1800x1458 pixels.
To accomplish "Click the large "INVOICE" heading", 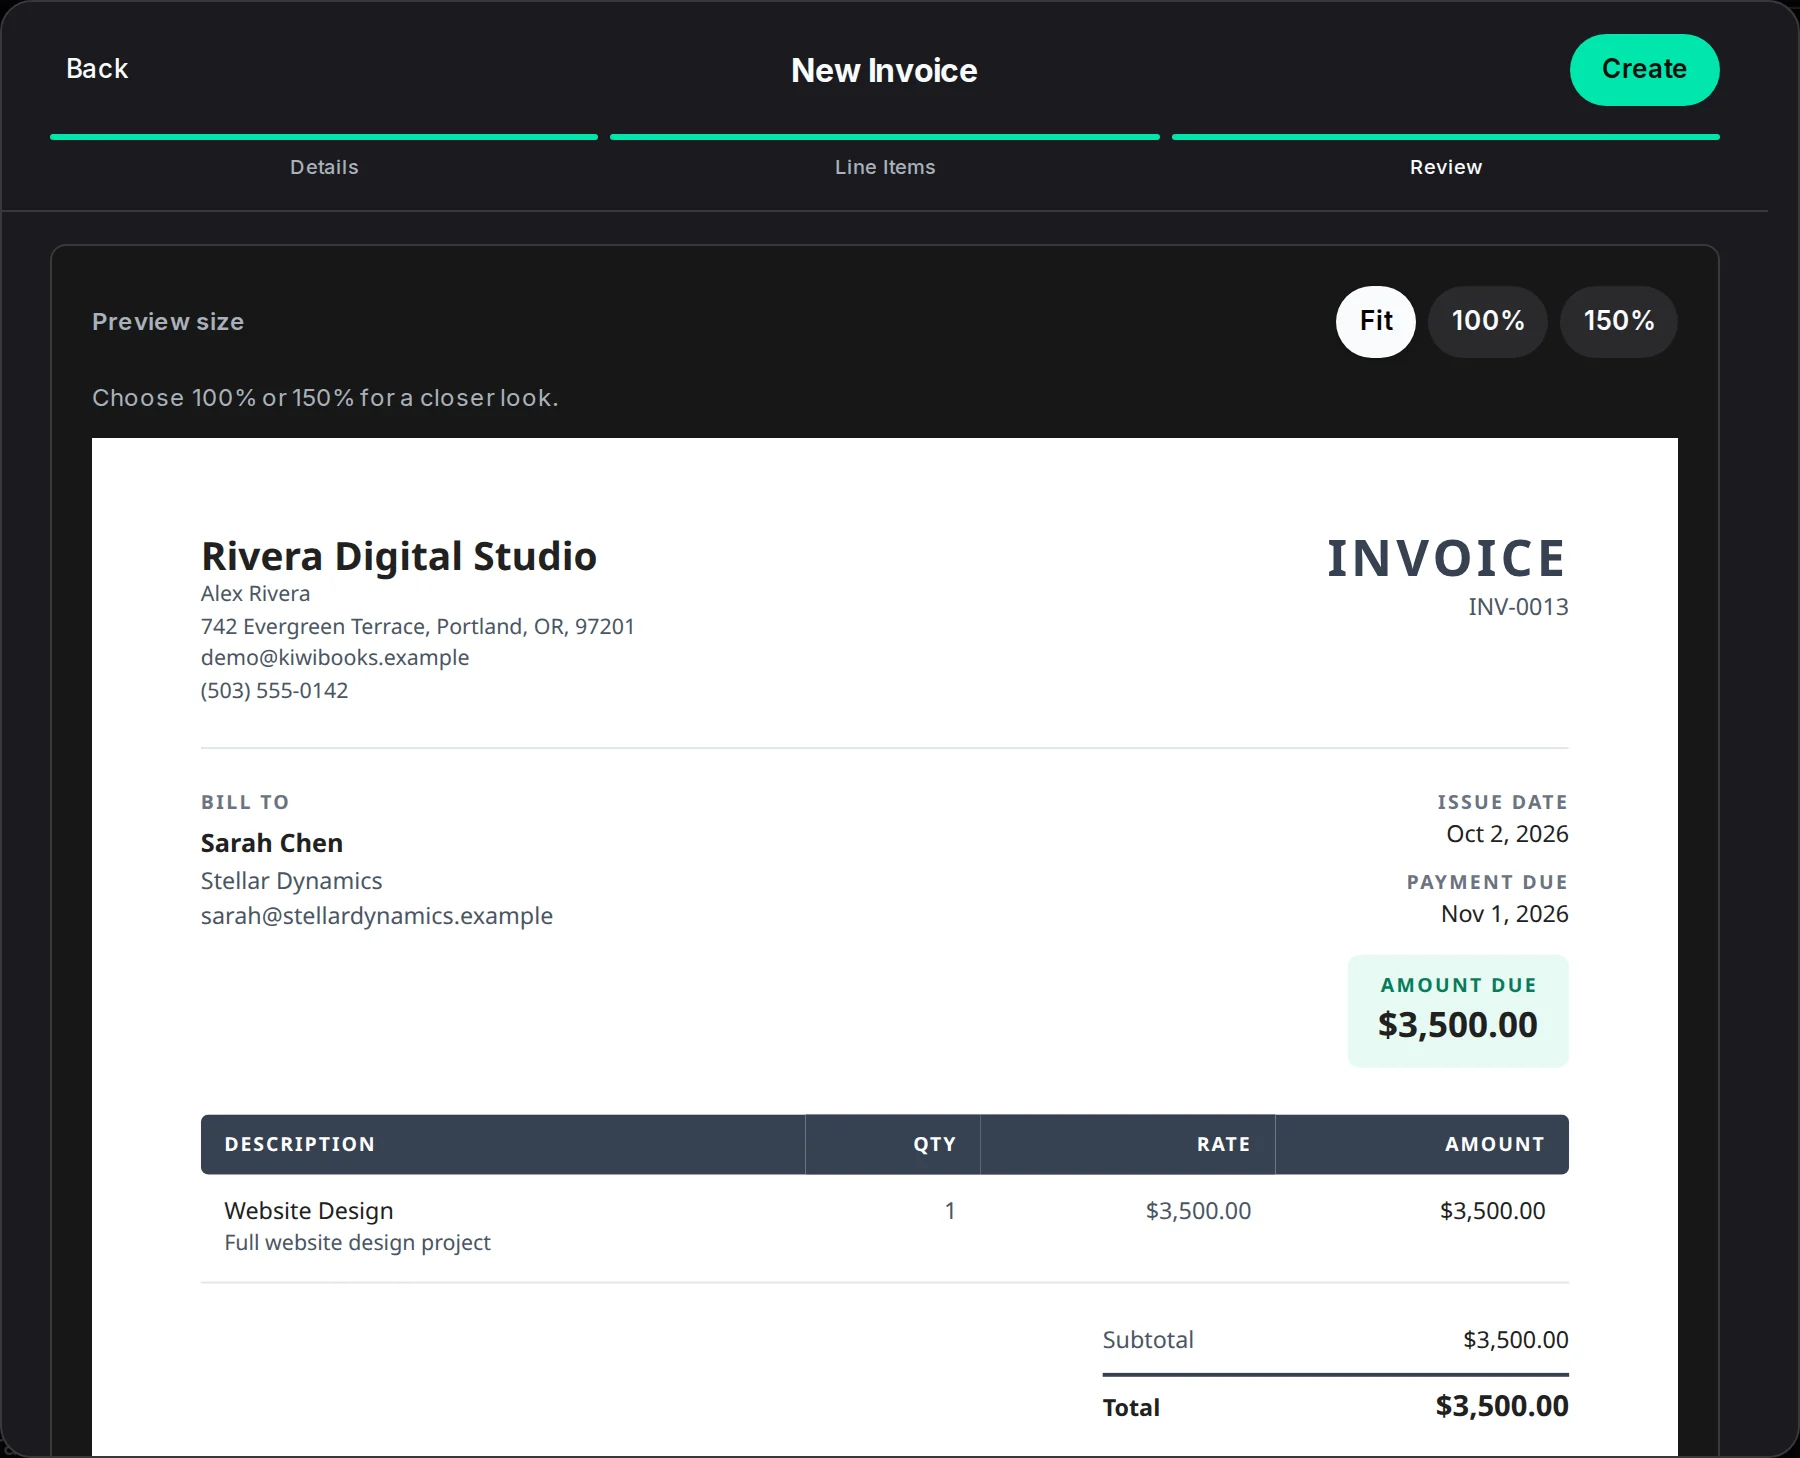I will tap(1447, 558).
